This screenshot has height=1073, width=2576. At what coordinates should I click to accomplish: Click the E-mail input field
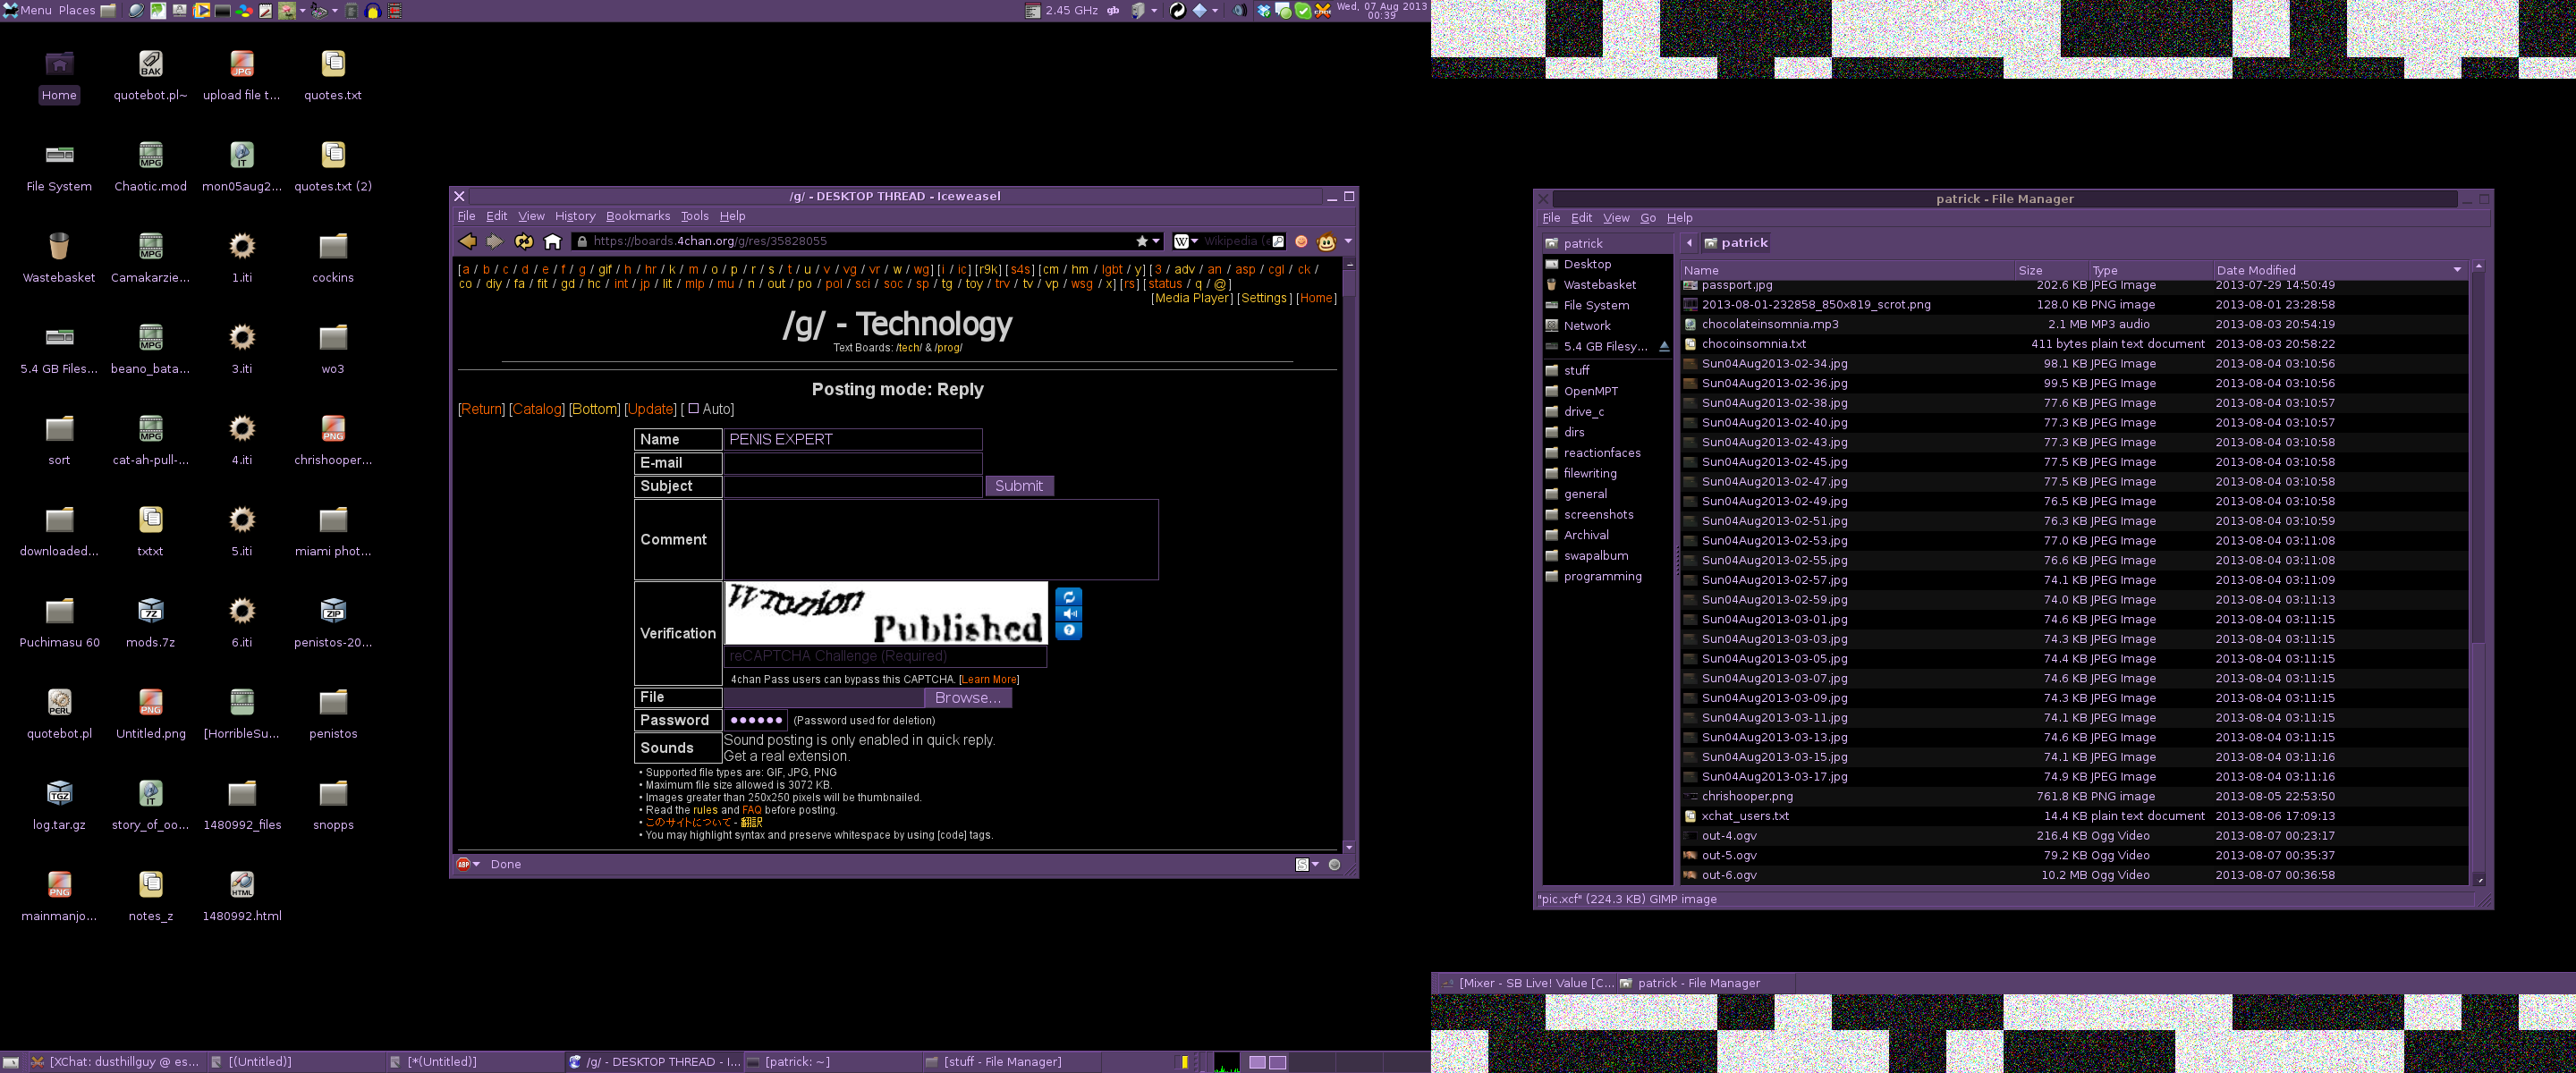coord(853,463)
